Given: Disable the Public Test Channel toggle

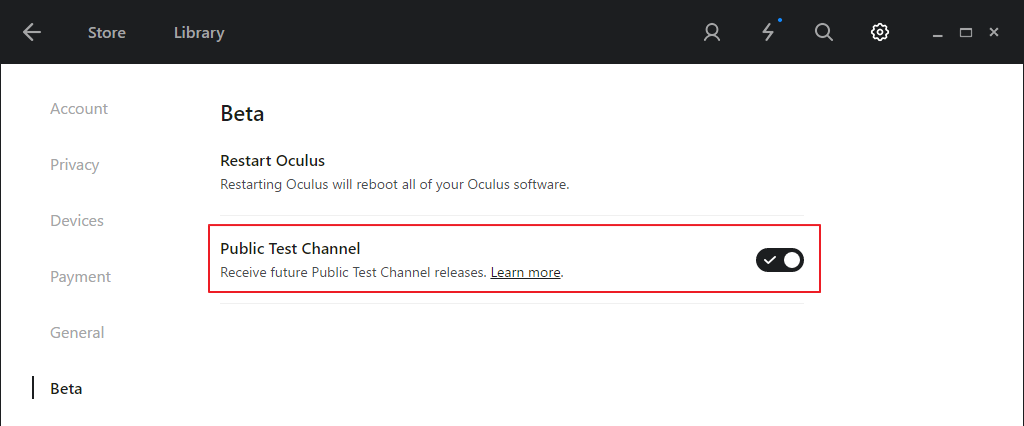Looking at the screenshot, I should pyautogui.click(x=780, y=260).
